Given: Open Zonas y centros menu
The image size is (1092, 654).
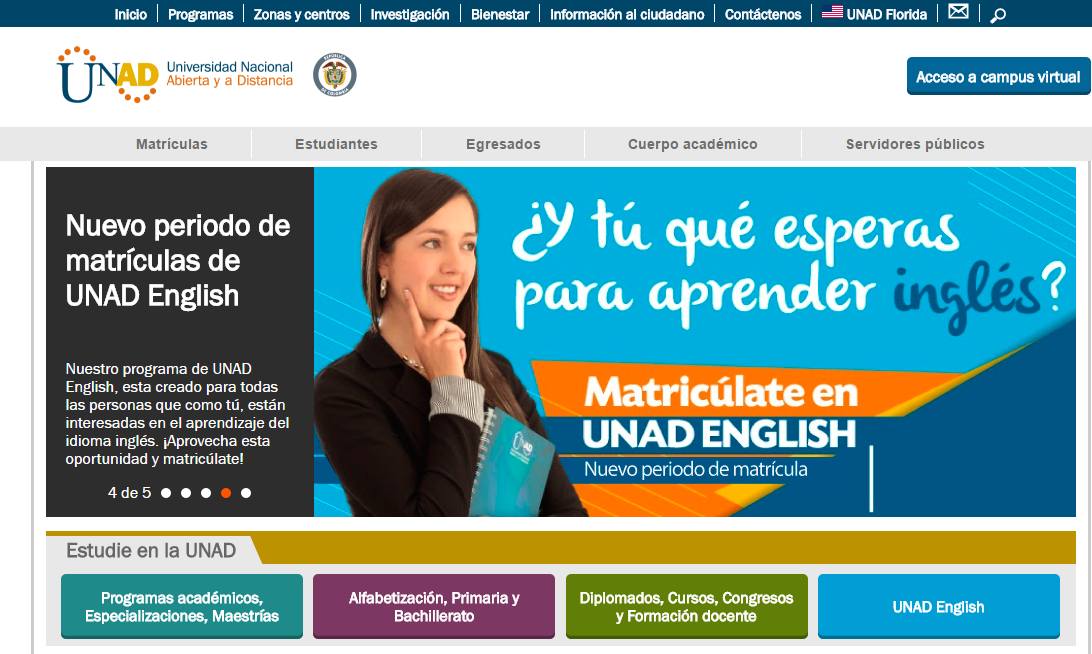Looking at the screenshot, I should [302, 14].
